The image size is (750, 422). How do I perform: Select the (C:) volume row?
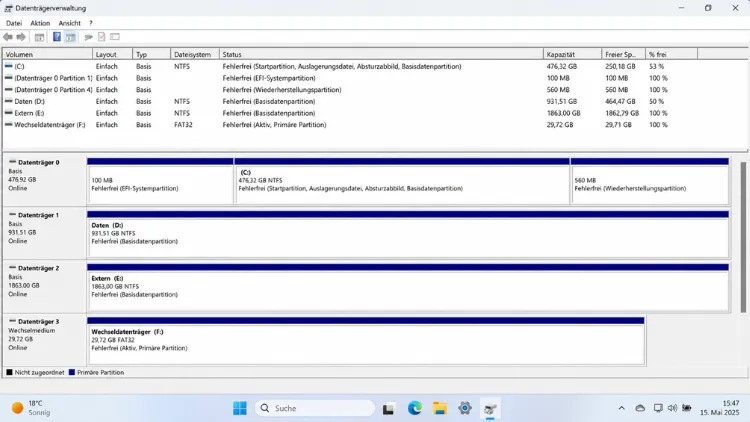349,67
